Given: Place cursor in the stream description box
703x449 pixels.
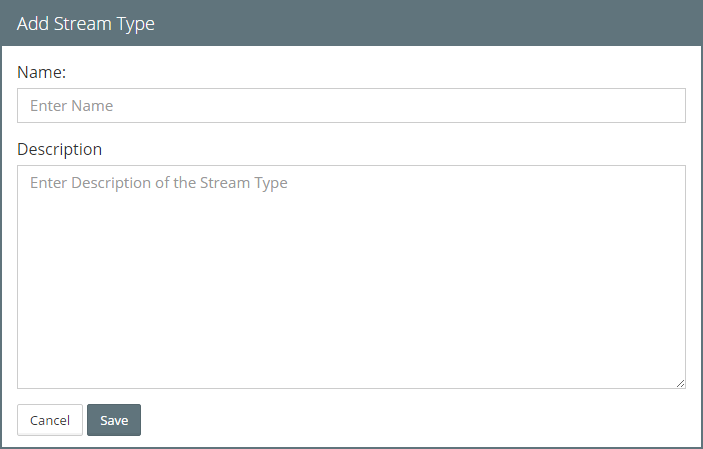Looking at the screenshot, I should (x=351, y=277).
